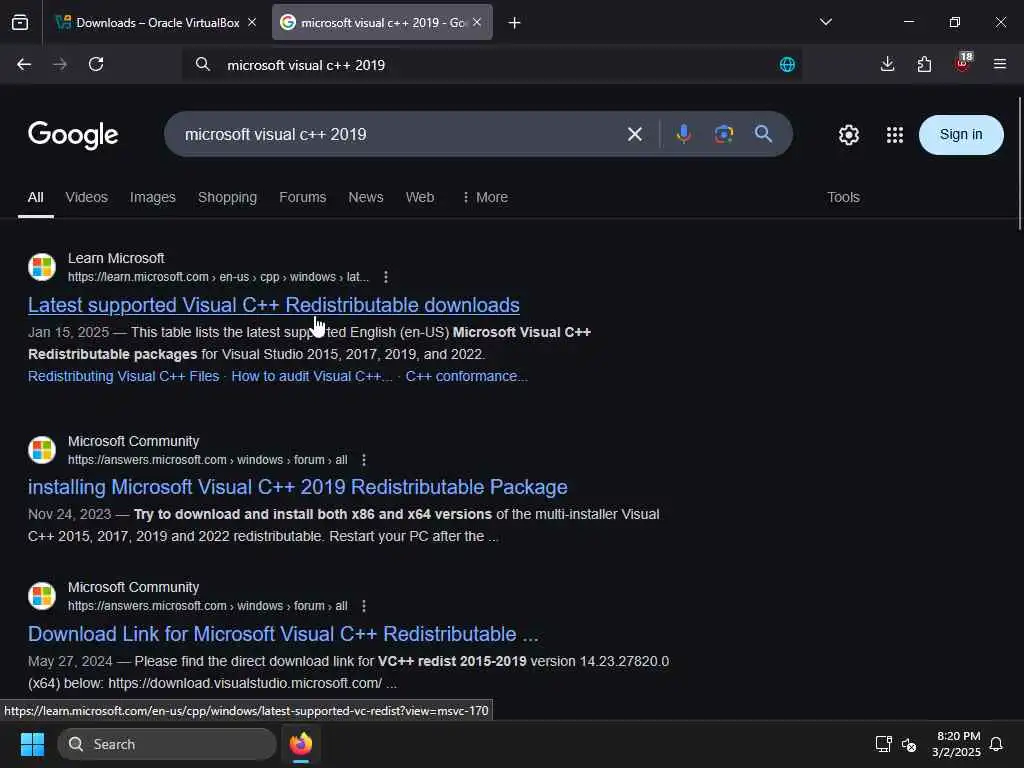The image size is (1024, 768).
Task: Open Redistributing Visual C++ Files sublink
Action: tap(123, 376)
